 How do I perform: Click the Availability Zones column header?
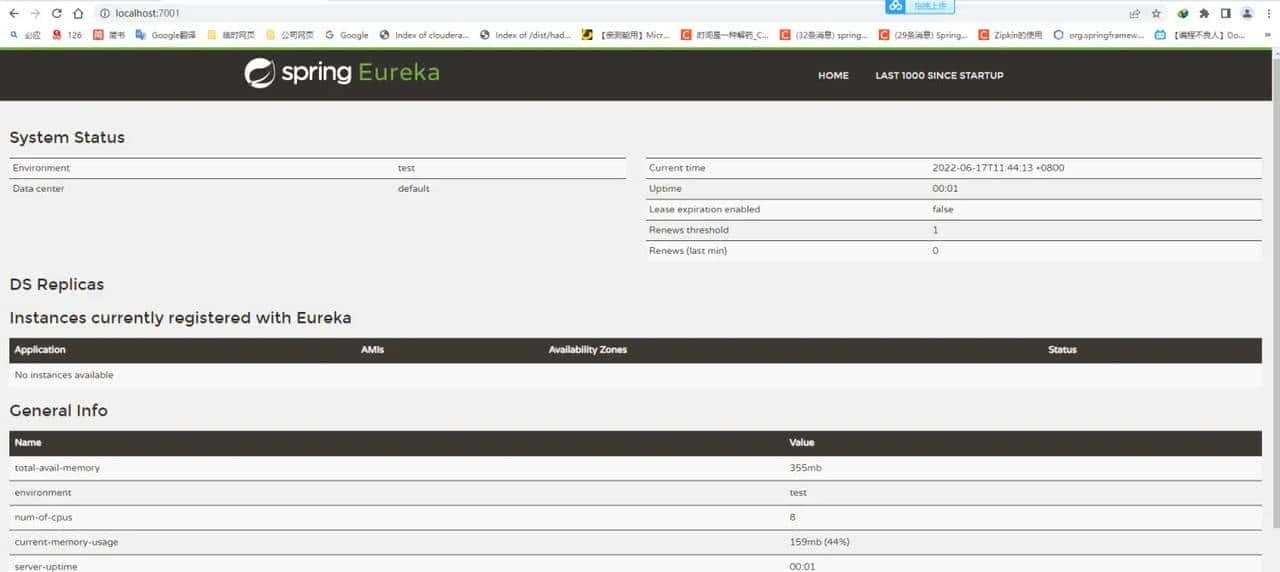pyautogui.click(x=588, y=350)
